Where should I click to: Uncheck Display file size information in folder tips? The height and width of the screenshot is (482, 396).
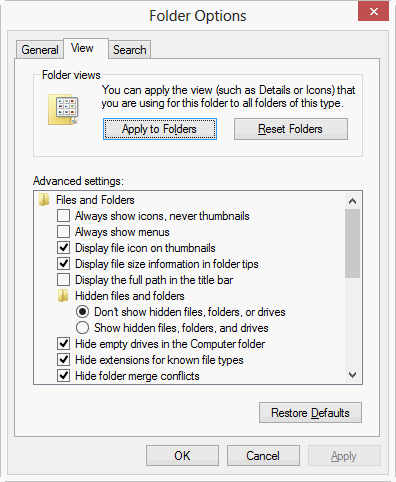point(63,264)
